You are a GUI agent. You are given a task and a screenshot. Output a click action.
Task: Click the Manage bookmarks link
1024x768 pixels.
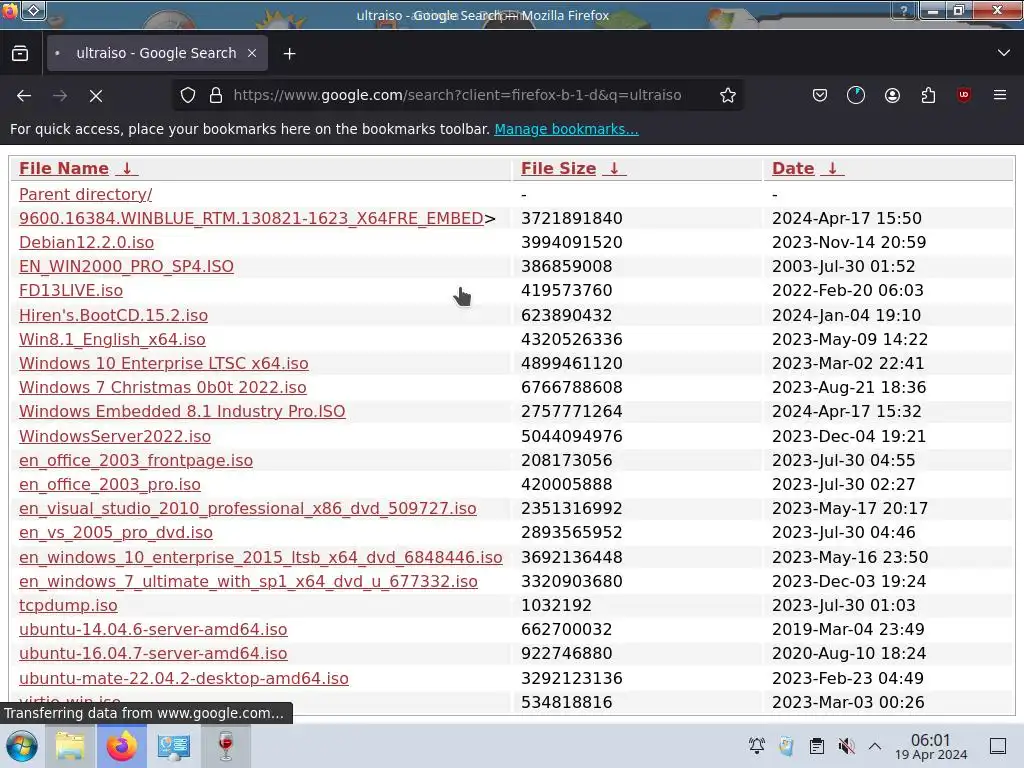[x=566, y=129]
